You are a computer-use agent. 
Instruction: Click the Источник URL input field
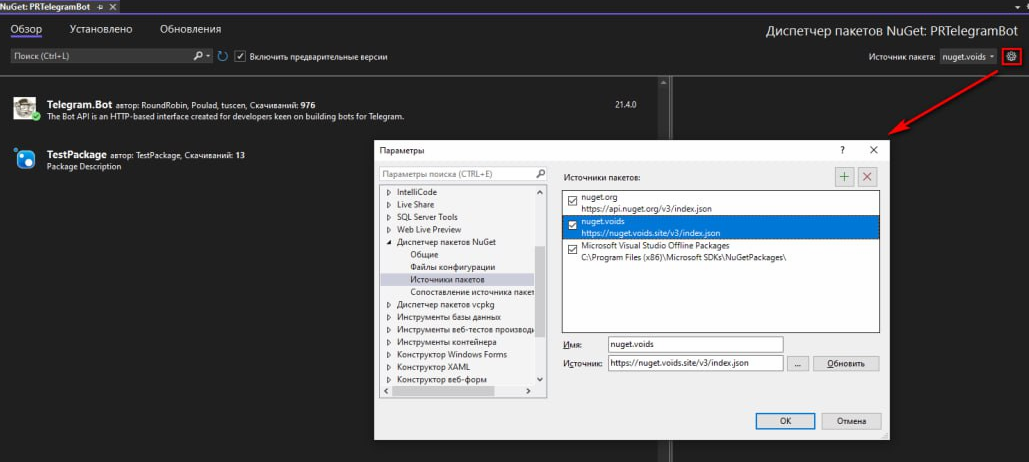696,363
